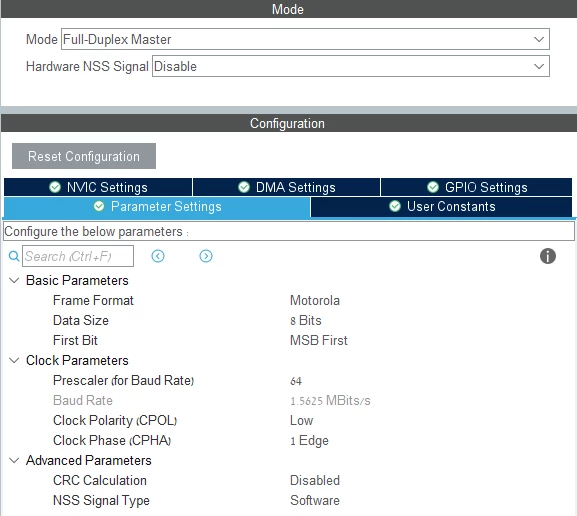Select the First Bit row label
The width and height of the screenshot is (577, 516).
pyautogui.click(x=75, y=340)
